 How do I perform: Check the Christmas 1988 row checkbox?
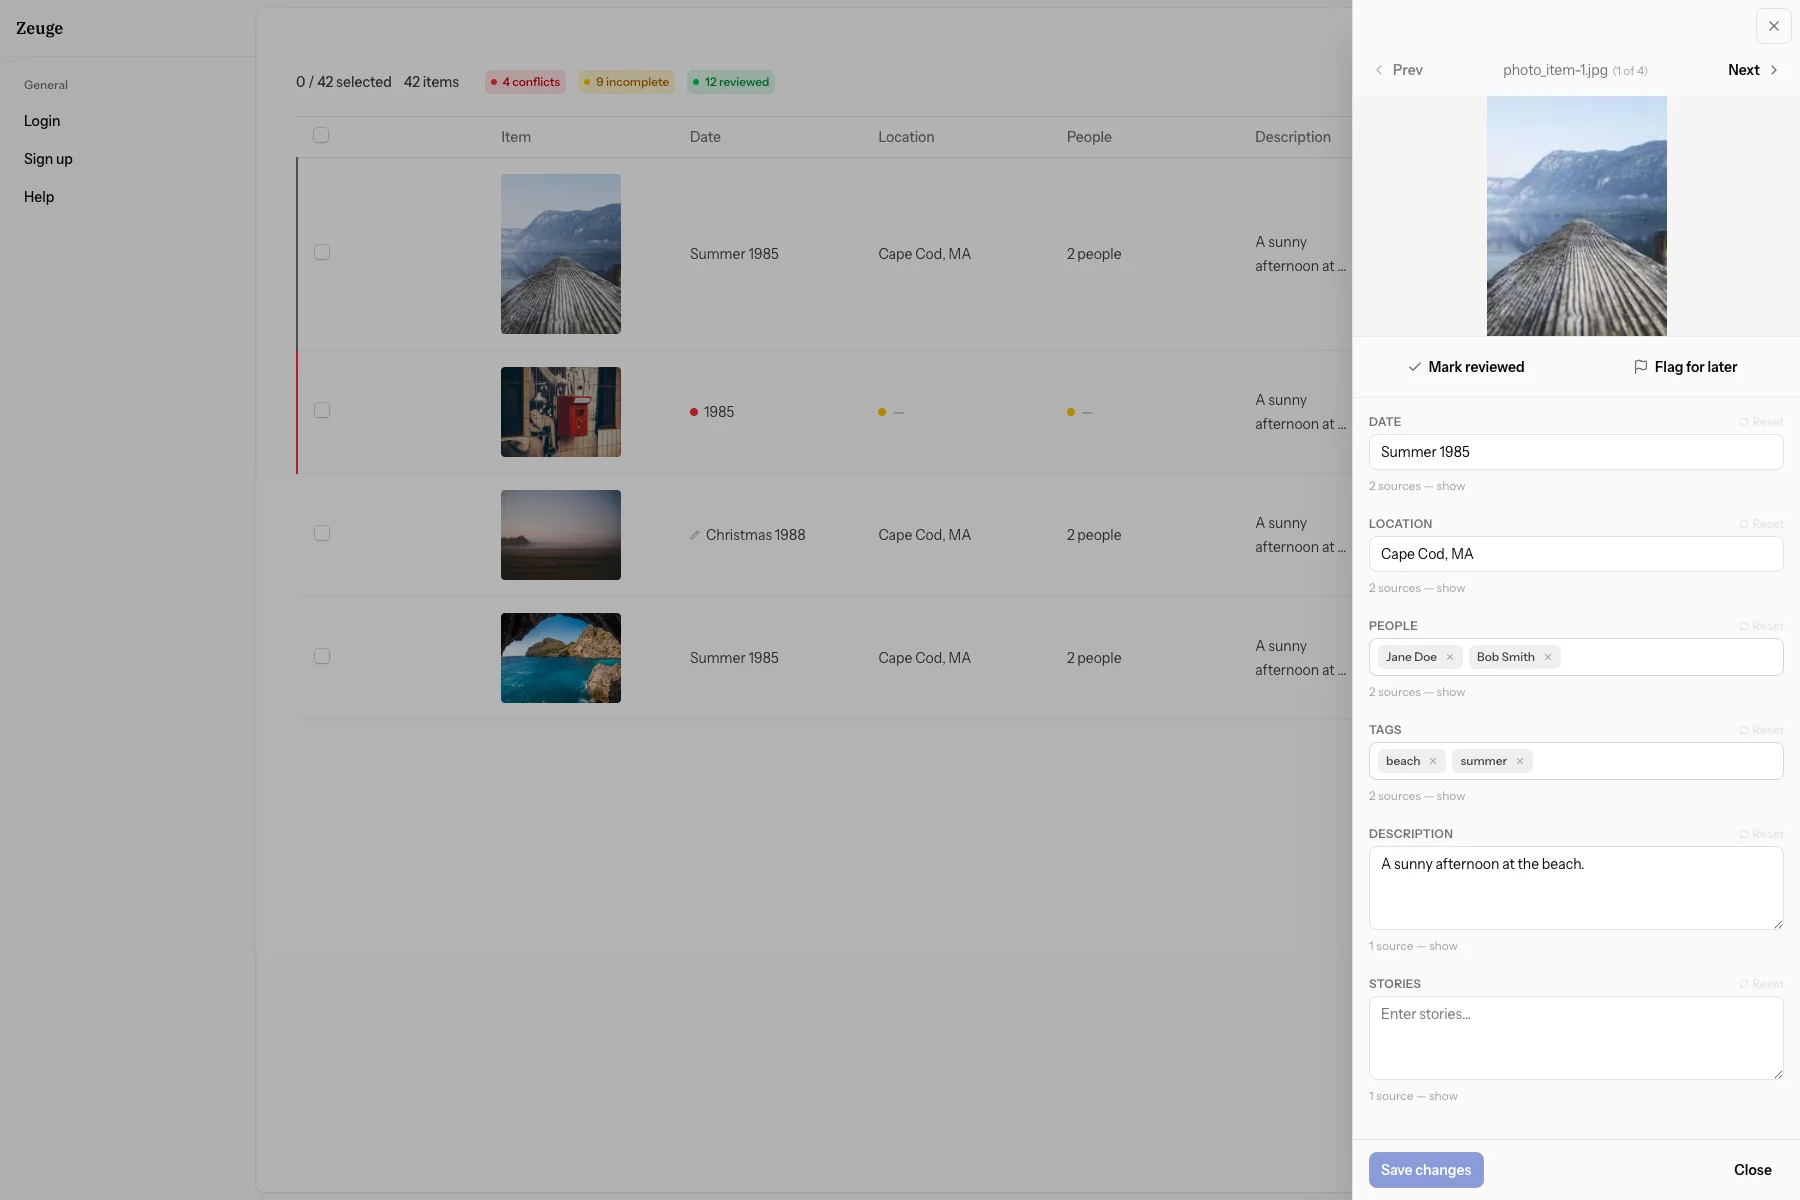(x=322, y=533)
